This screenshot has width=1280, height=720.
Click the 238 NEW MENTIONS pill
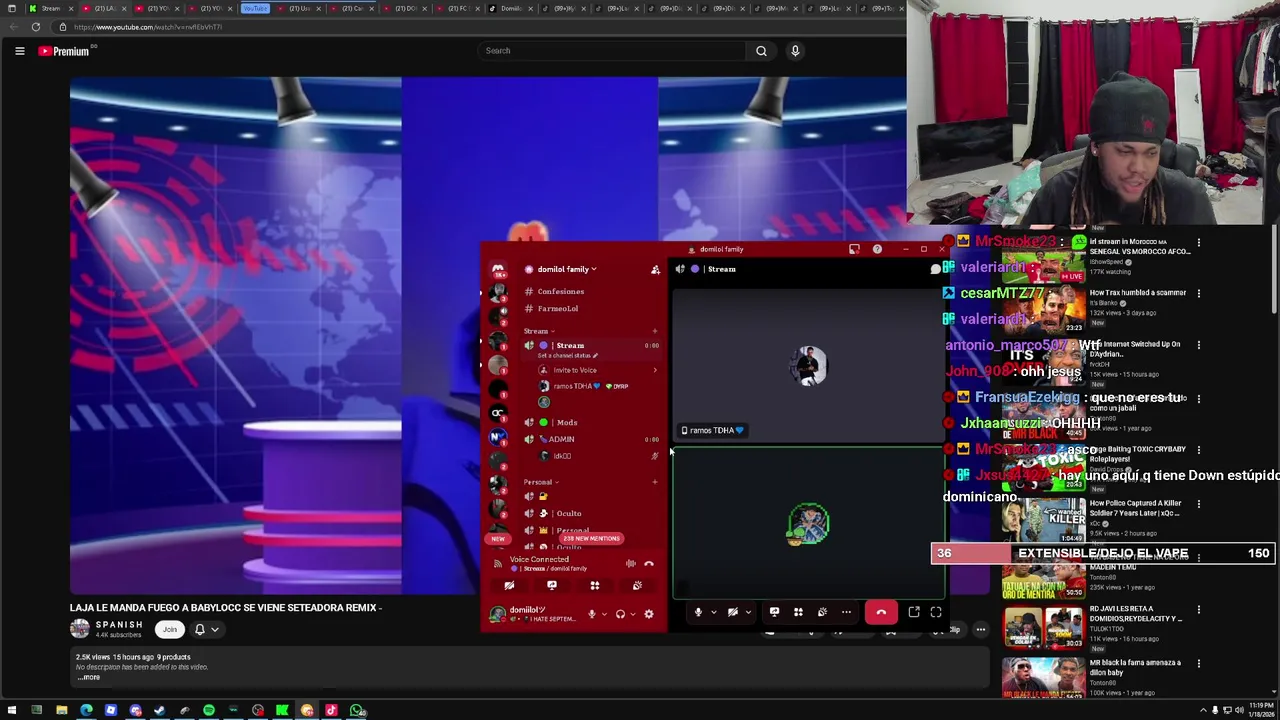pyautogui.click(x=591, y=538)
